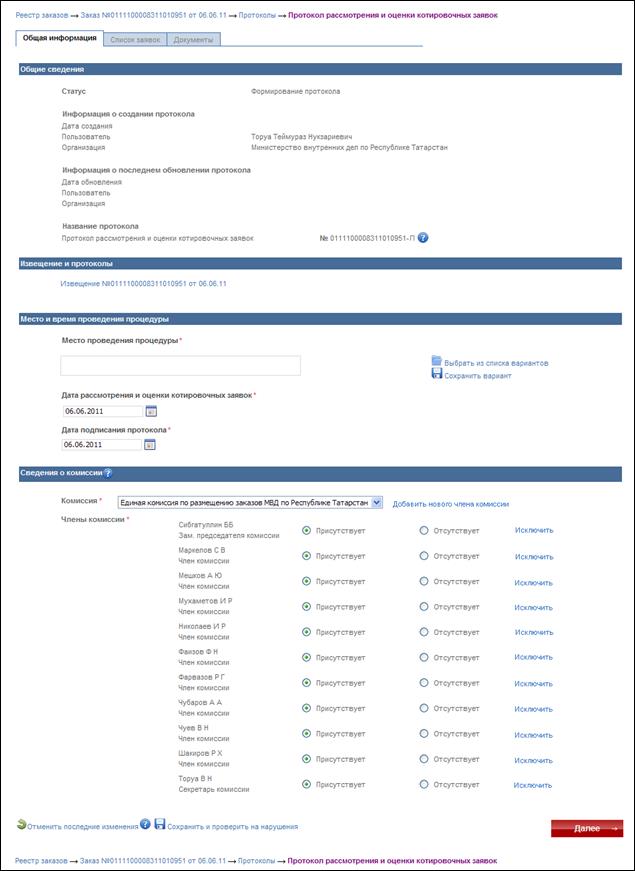
Task: Mark Фаизов Ф Н as Отсутствует
Action: (424, 657)
